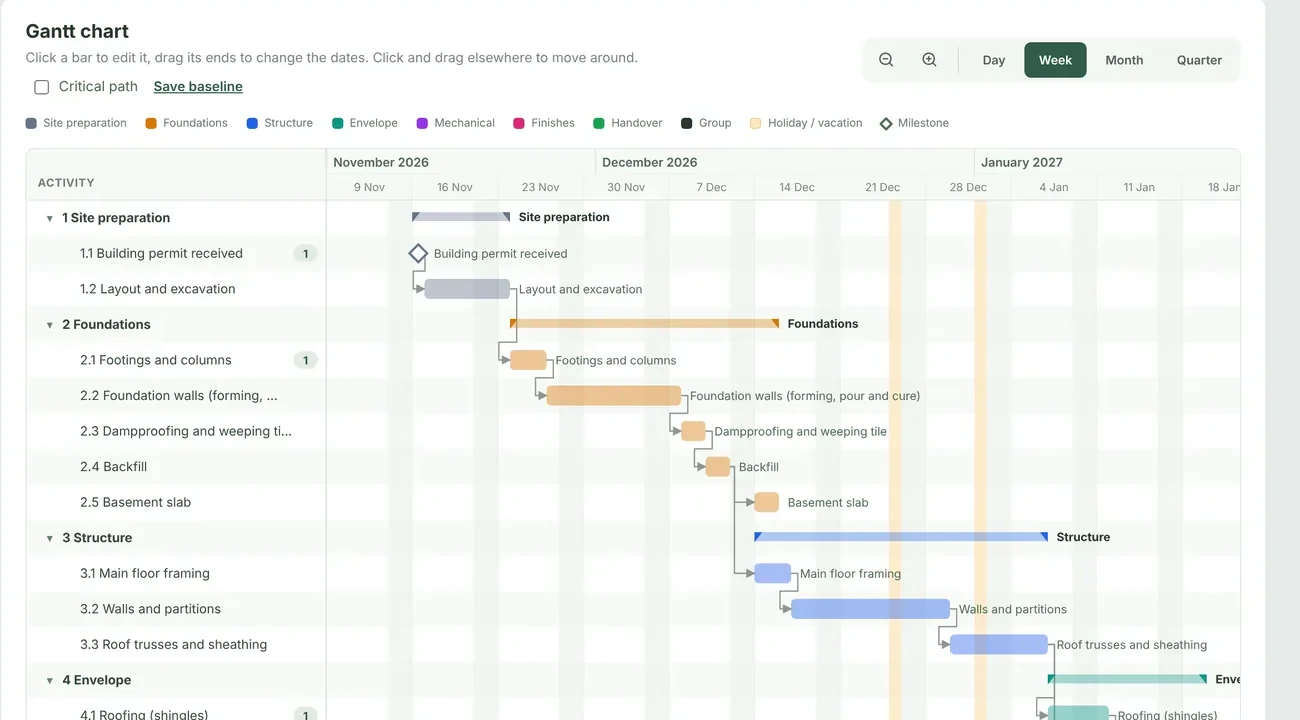Click the zoom in magnifier icon
Image resolution: width=1300 pixels, height=720 pixels.
929,60
